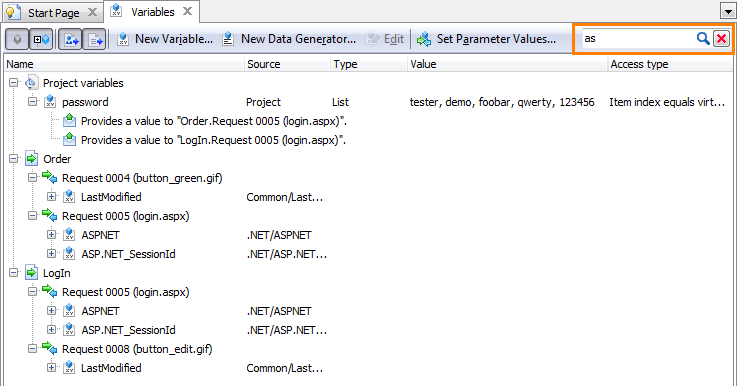Expand ASPNET under LogIn Request 0005

(x=52, y=311)
